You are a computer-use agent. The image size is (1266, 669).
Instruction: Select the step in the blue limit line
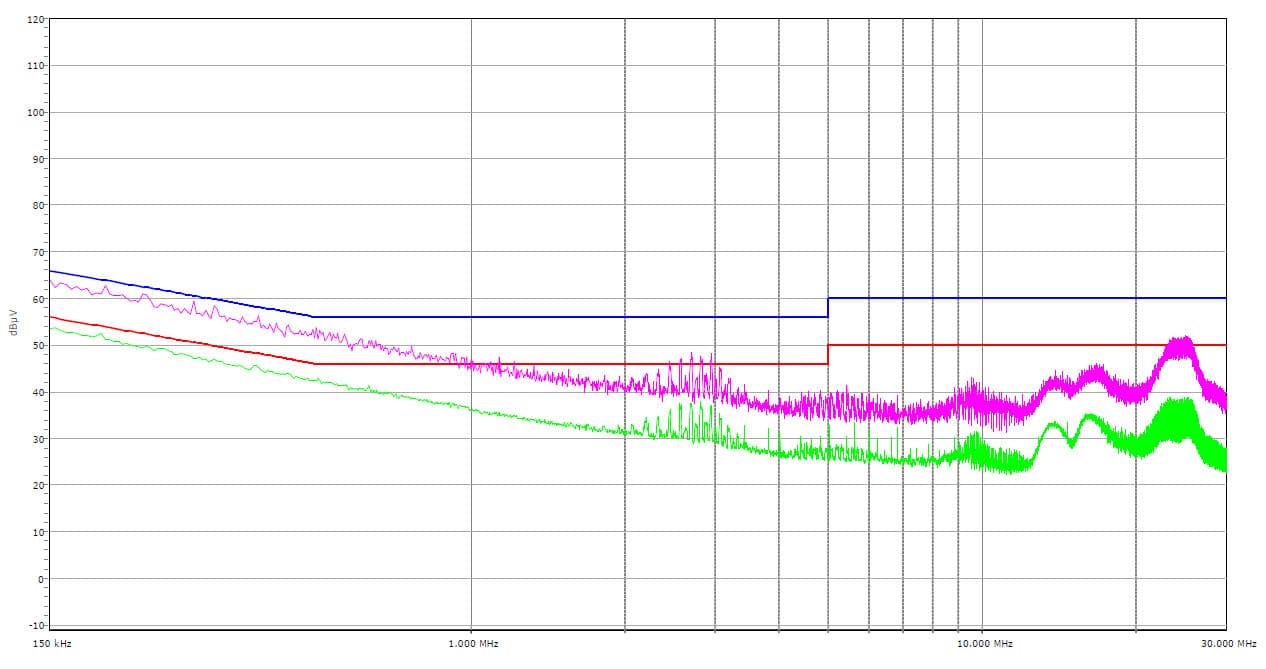pyautogui.click(x=828, y=307)
